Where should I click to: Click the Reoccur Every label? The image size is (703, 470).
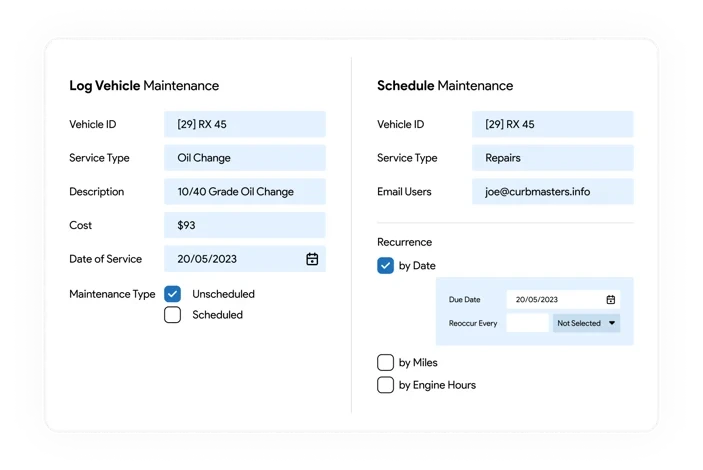pyautogui.click(x=473, y=323)
